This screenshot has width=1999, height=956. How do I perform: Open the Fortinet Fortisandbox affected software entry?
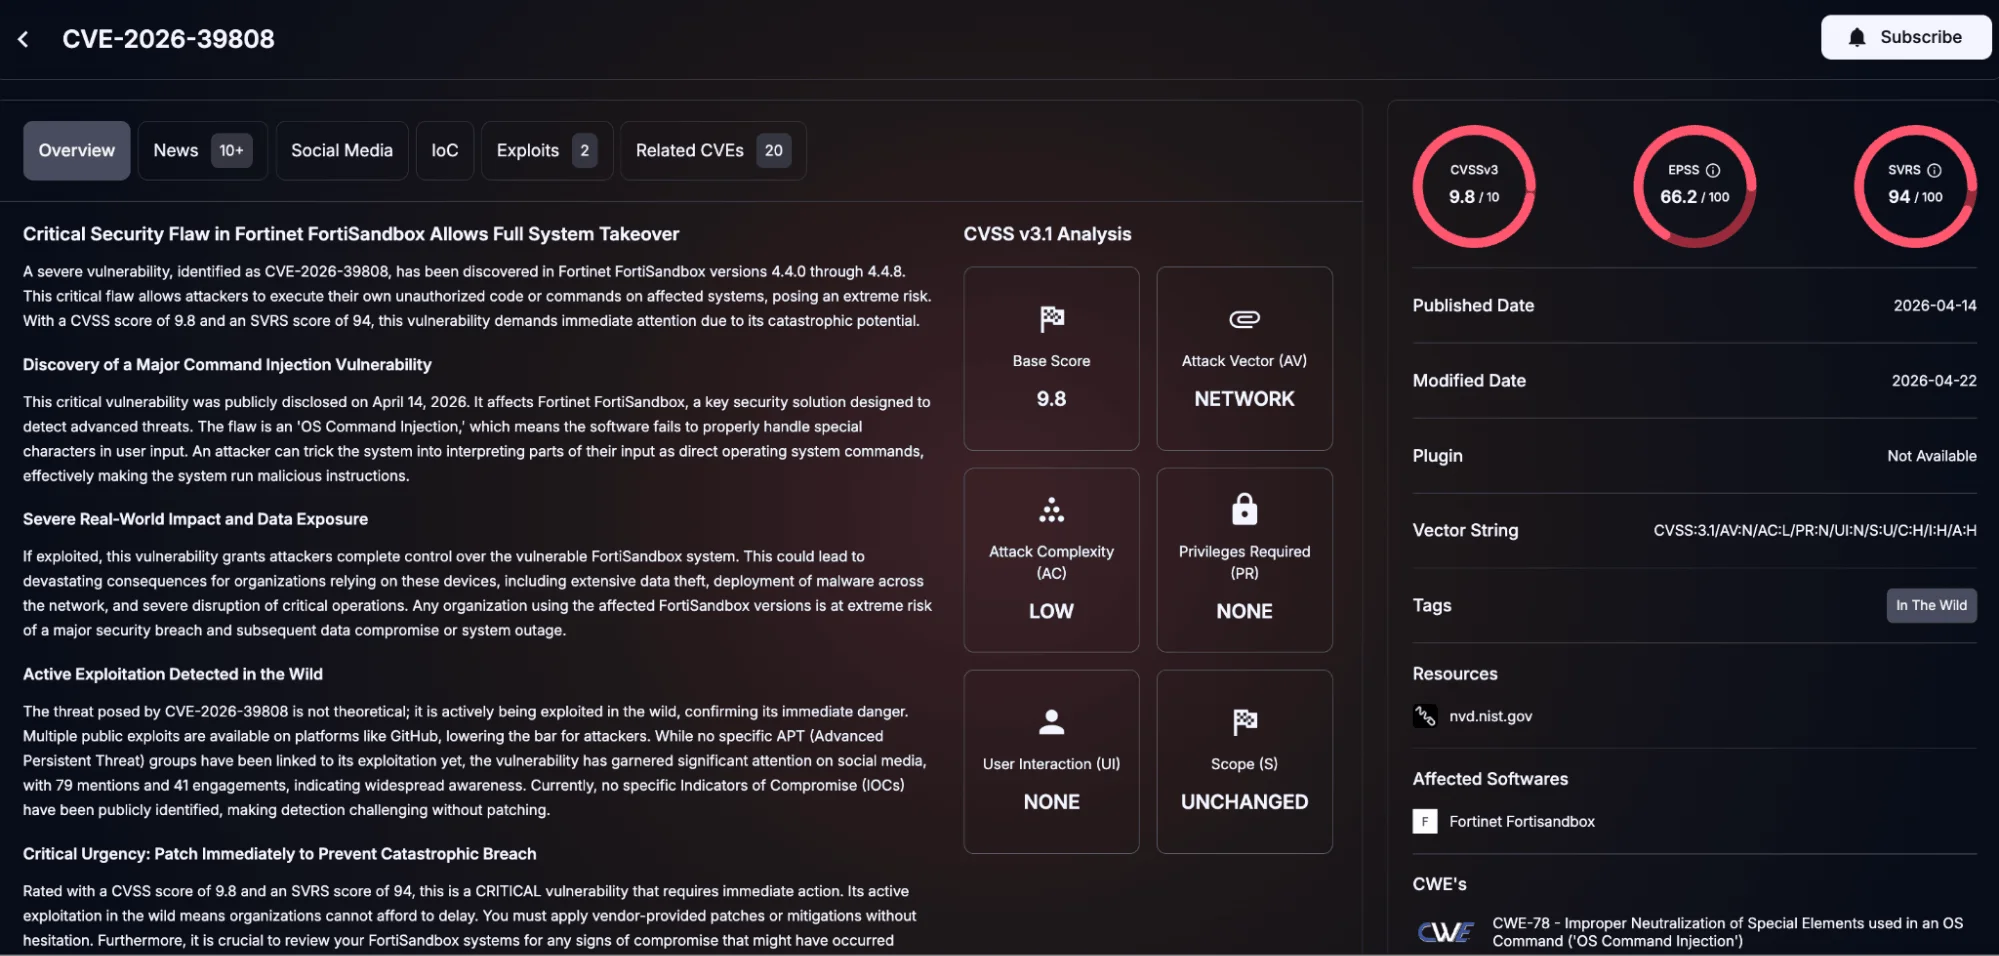1521,821
